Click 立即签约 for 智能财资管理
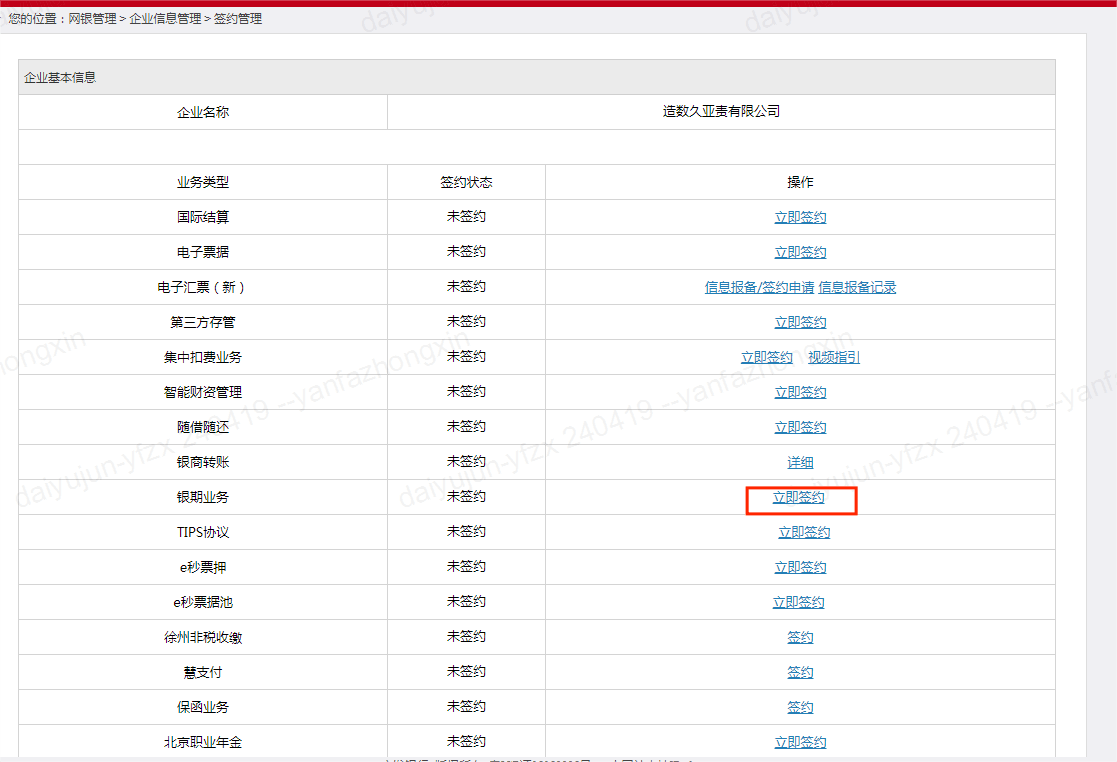This screenshot has height=762, width=1117. pos(800,392)
